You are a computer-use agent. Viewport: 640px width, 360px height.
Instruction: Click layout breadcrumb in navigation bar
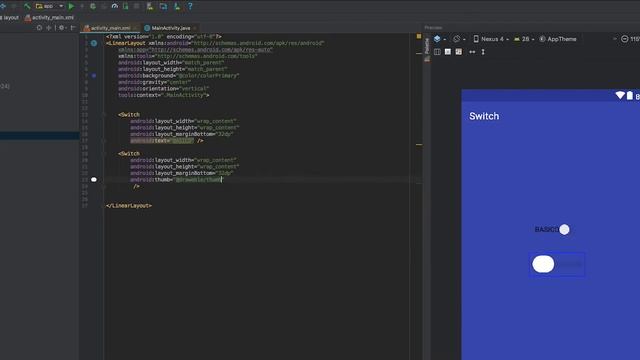pos(10,18)
